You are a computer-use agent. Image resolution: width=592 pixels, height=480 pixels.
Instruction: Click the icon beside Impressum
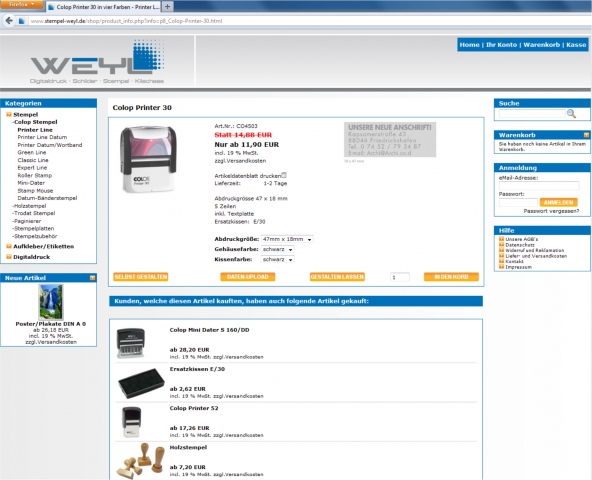501,267
